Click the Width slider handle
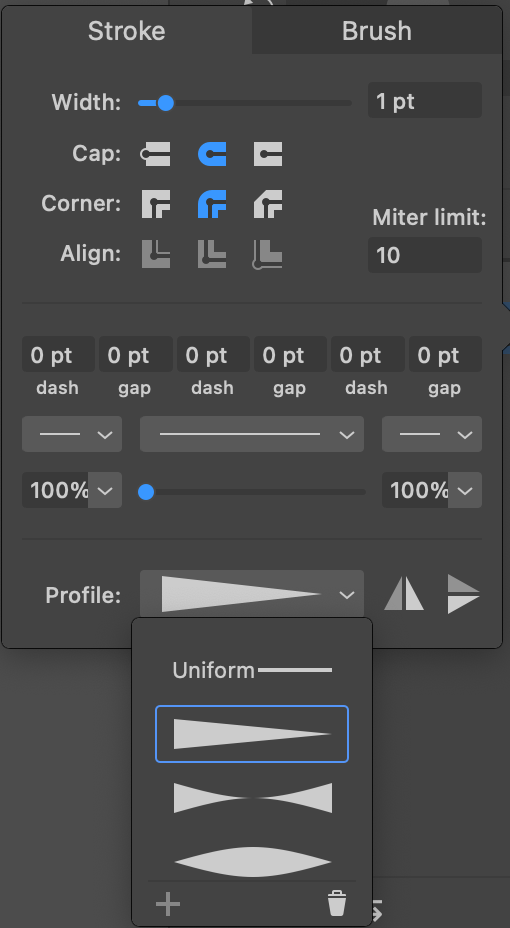Viewport: 510px width, 928px height. (166, 104)
